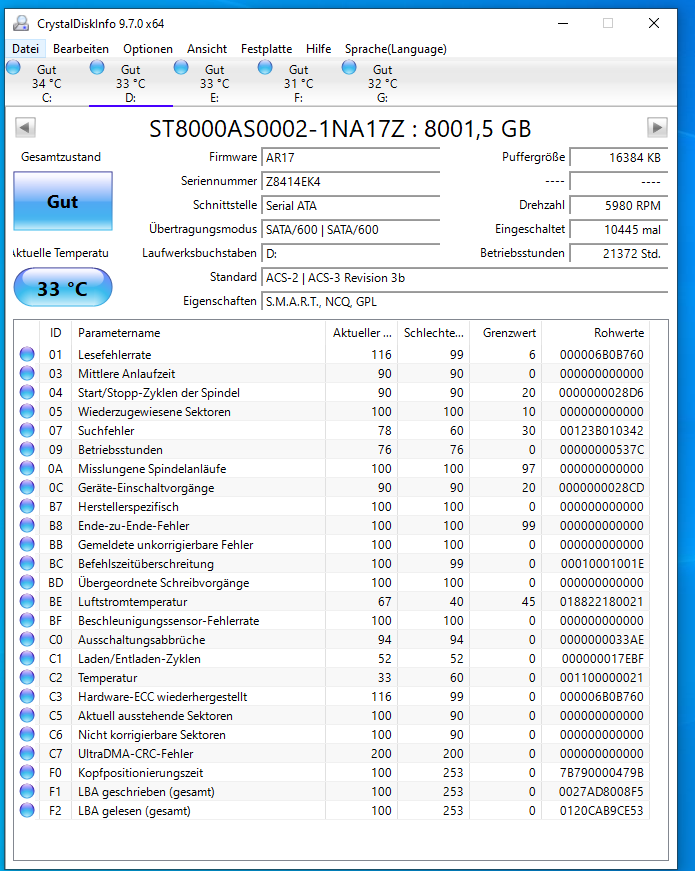Click the Betriebsstunden value 21372 Std.
This screenshot has height=871, width=695.
(619, 253)
